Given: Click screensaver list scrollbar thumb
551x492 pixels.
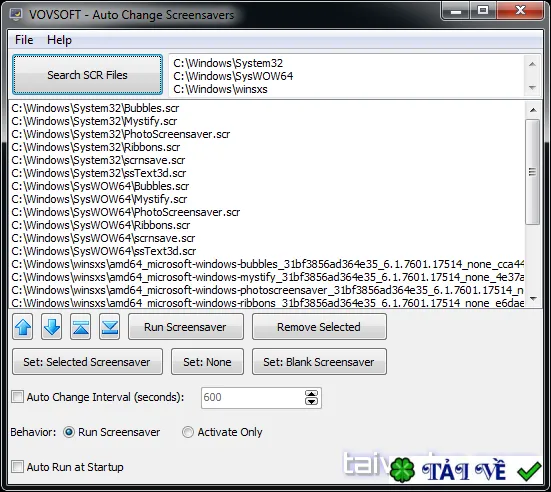Looking at the screenshot, I should tap(533, 172).
